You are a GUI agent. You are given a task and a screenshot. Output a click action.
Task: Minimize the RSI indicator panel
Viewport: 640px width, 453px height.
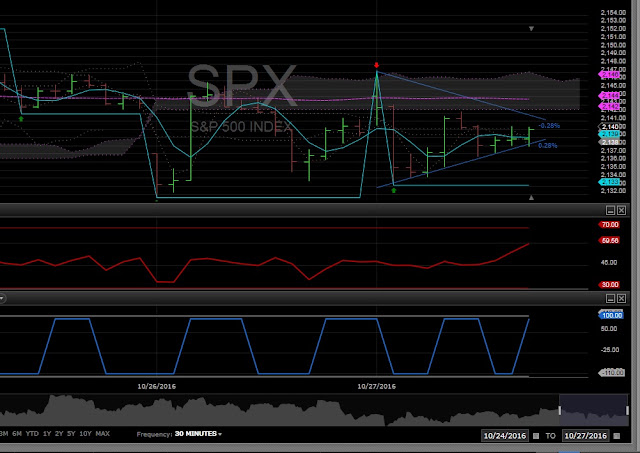[610, 210]
